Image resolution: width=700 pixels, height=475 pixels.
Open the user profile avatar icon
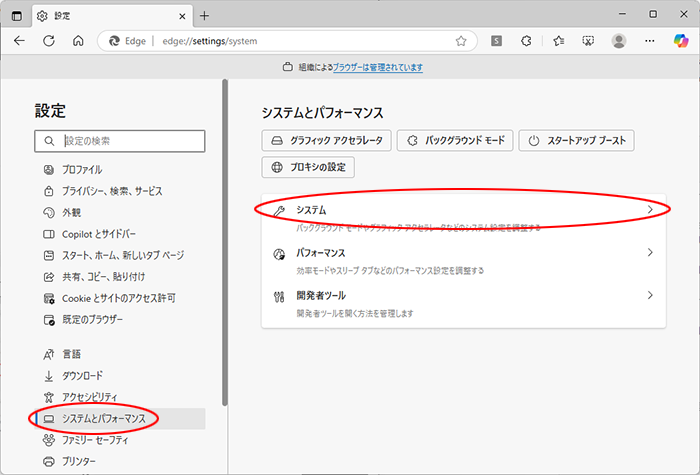coord(619,41)
